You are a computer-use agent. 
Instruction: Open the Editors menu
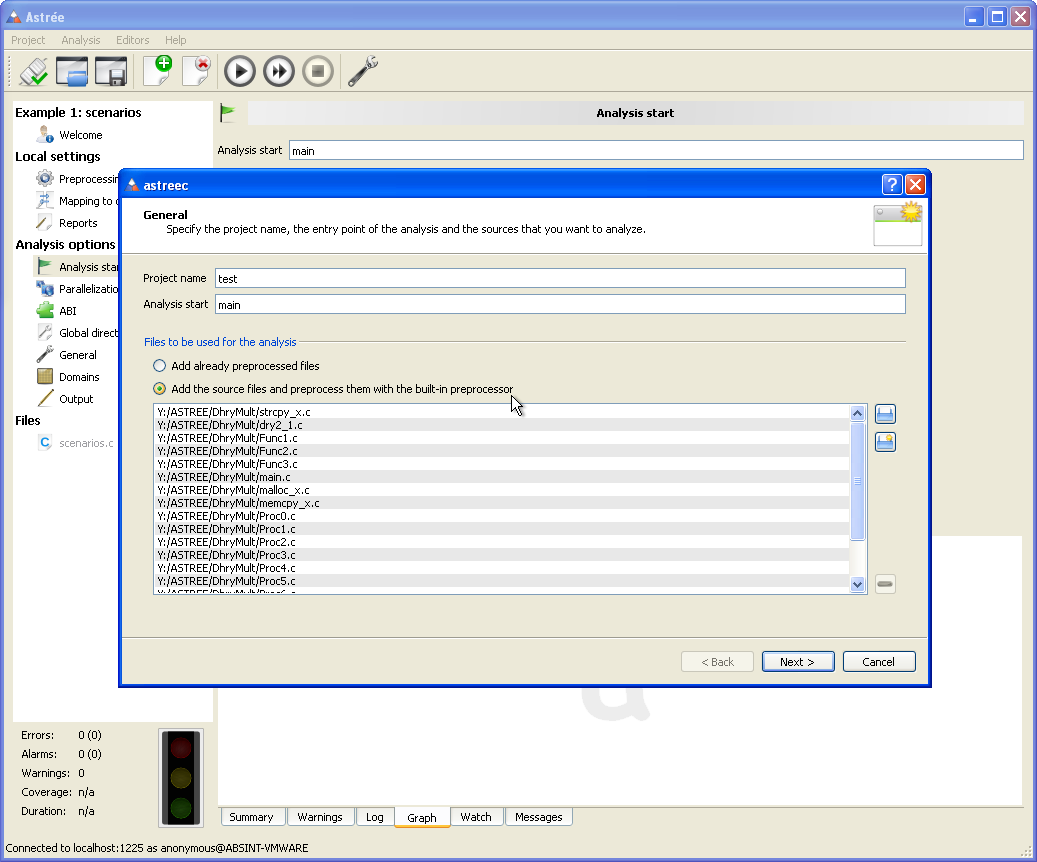[x=132, y=40]
